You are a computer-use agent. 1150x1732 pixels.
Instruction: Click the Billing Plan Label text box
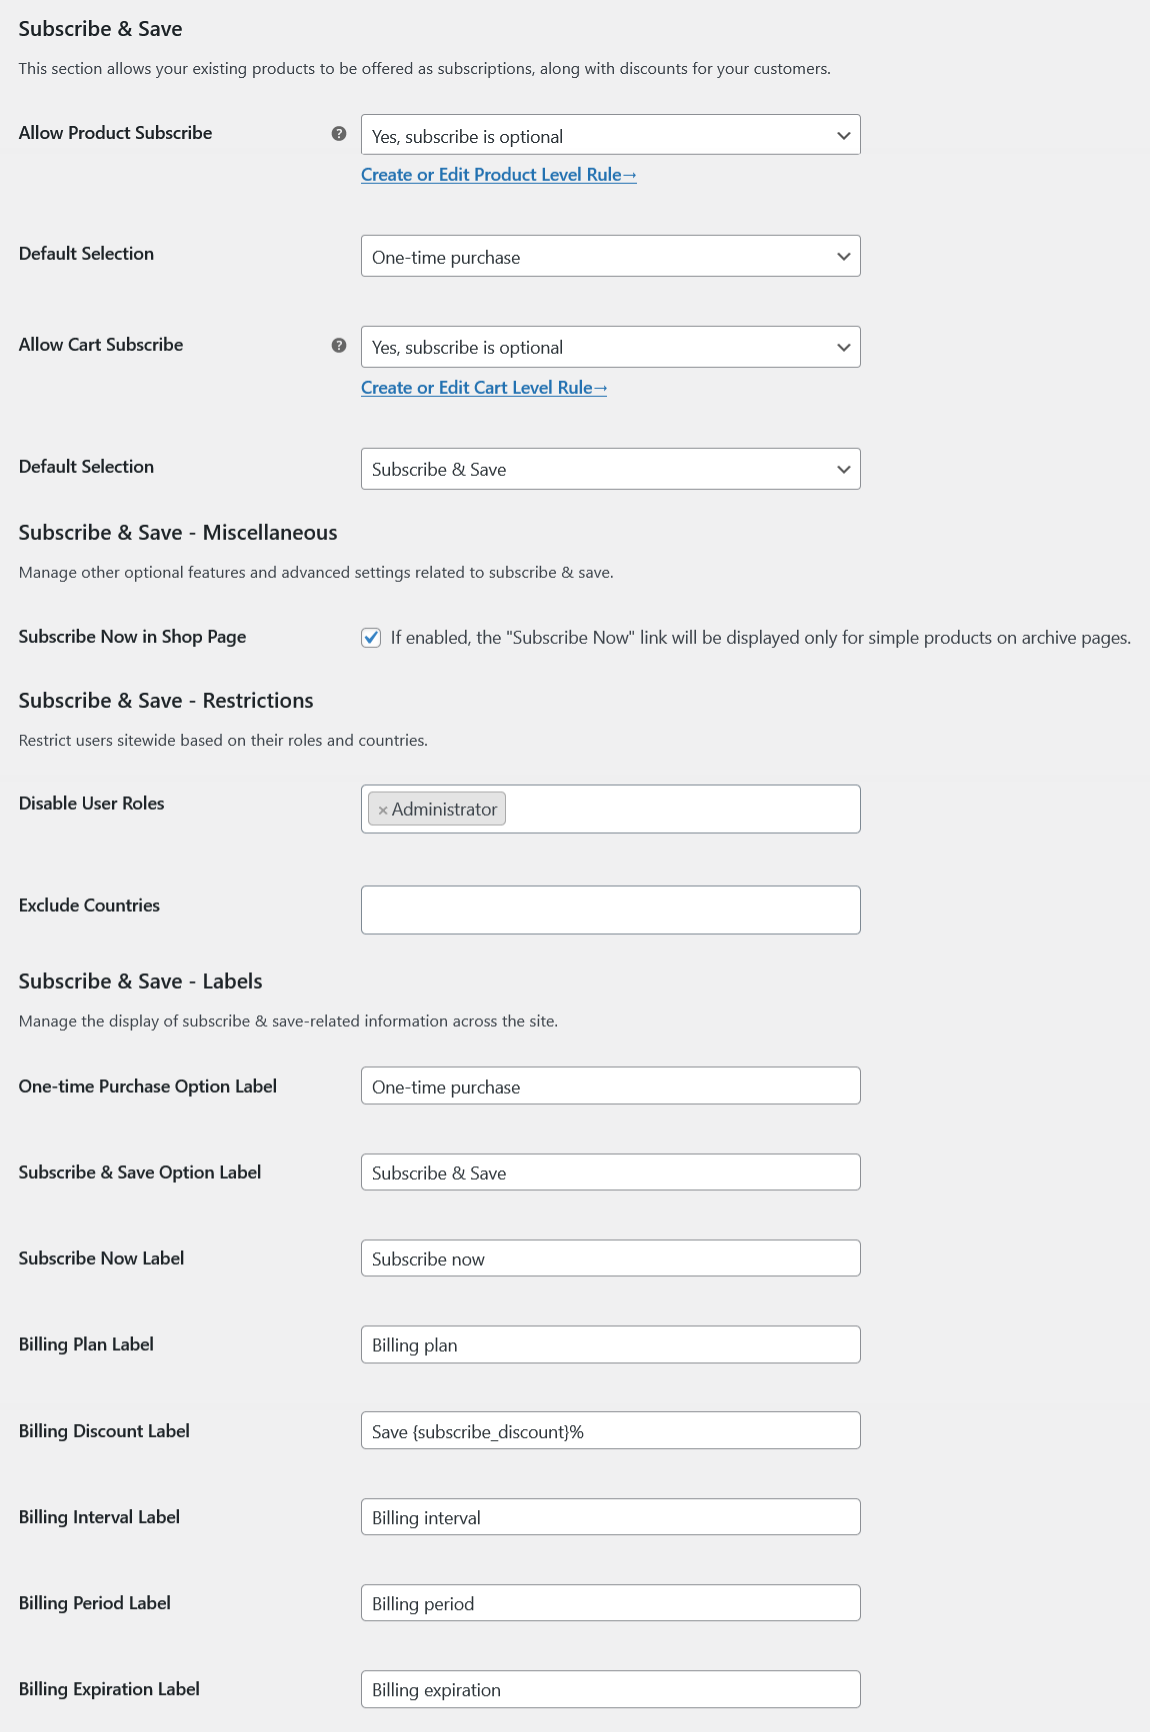[x=610, y=1344]
